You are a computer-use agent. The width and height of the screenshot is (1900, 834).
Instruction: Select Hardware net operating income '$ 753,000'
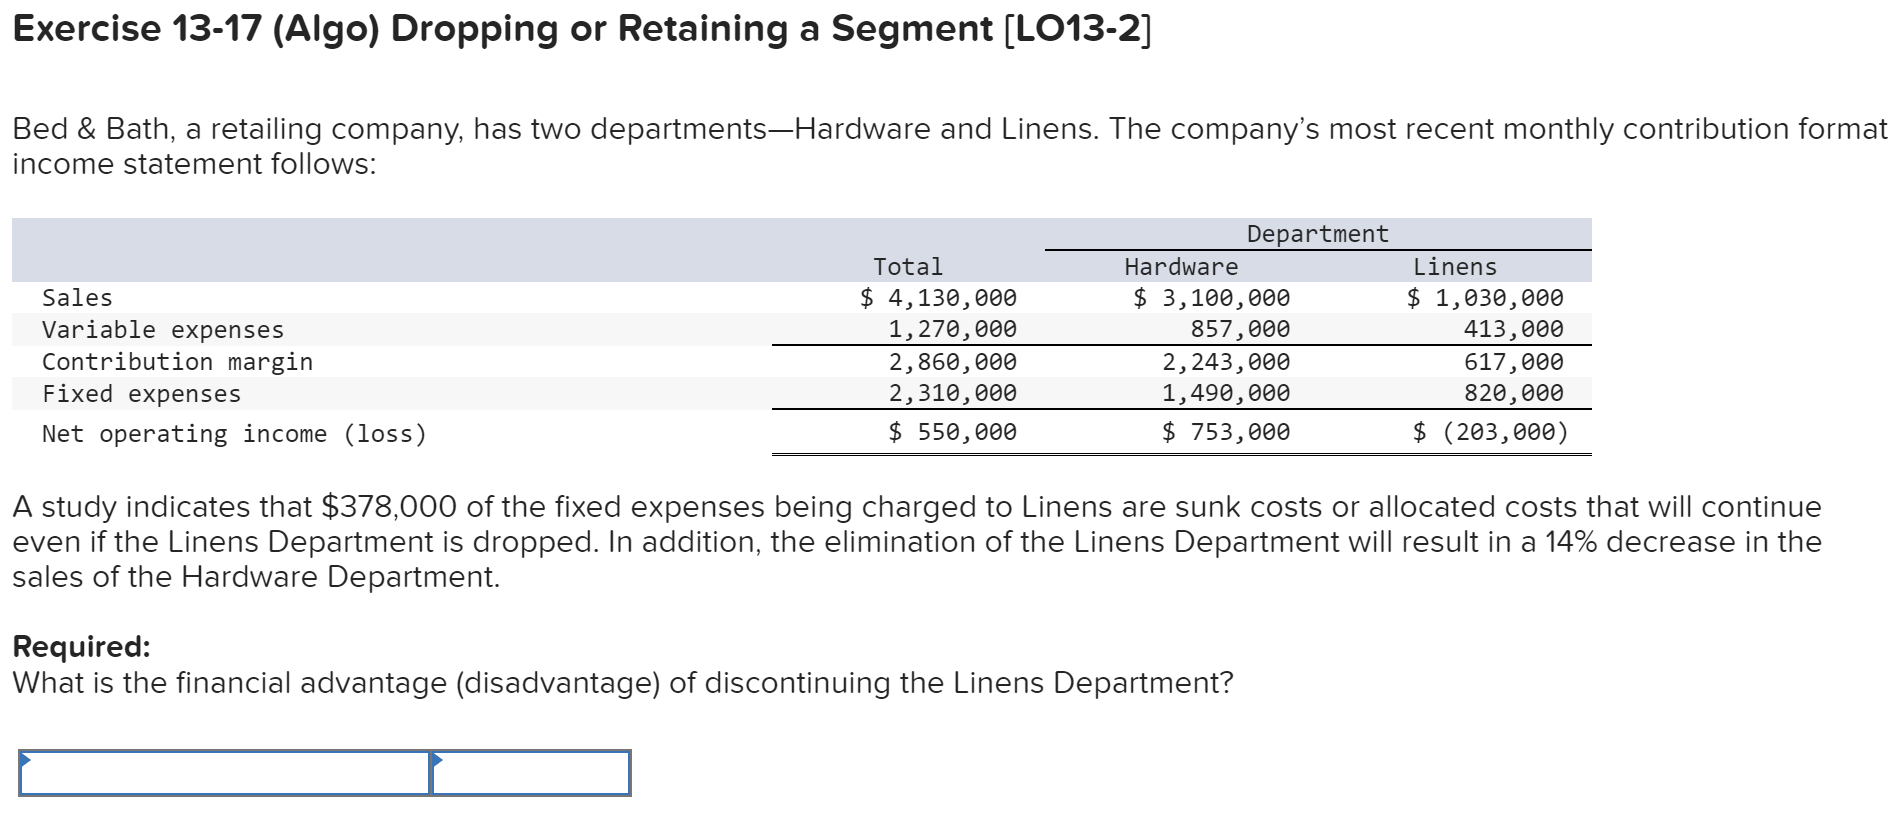click(1226, 432)
